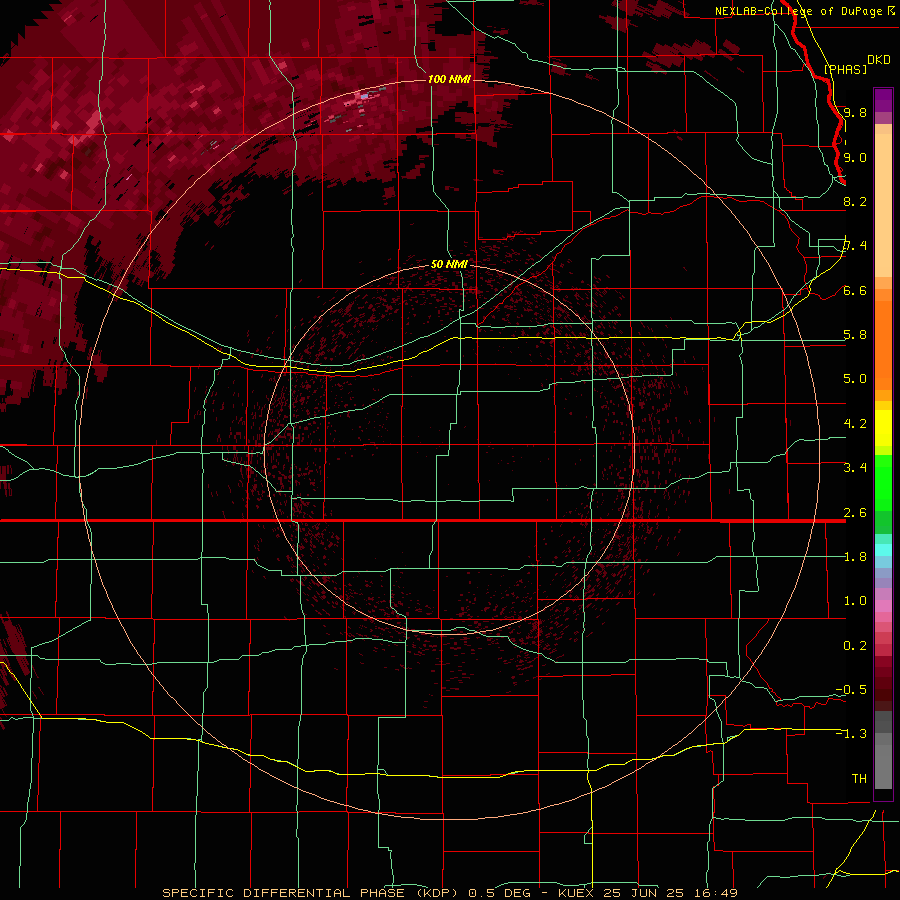Click the 1.8 value on the color scale
Image resolution: width=900 pixels, height=900 pixels.
[855, 557]
